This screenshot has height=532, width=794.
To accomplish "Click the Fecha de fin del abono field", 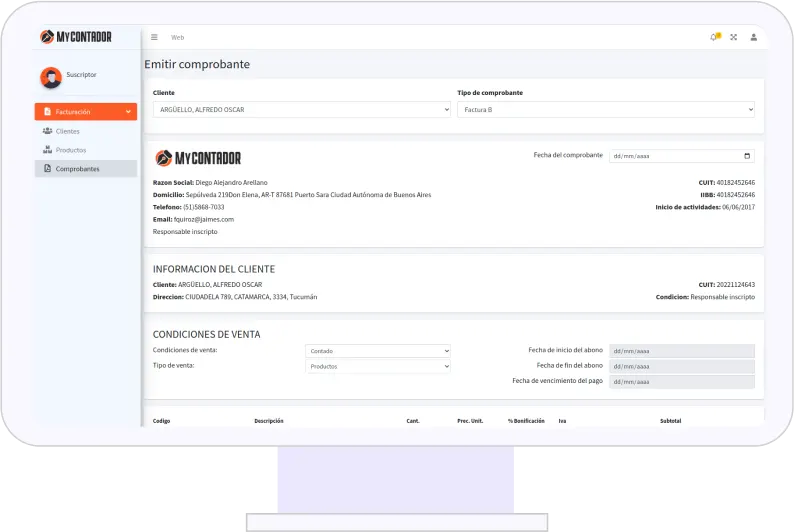I will click(x=681, y=366).
